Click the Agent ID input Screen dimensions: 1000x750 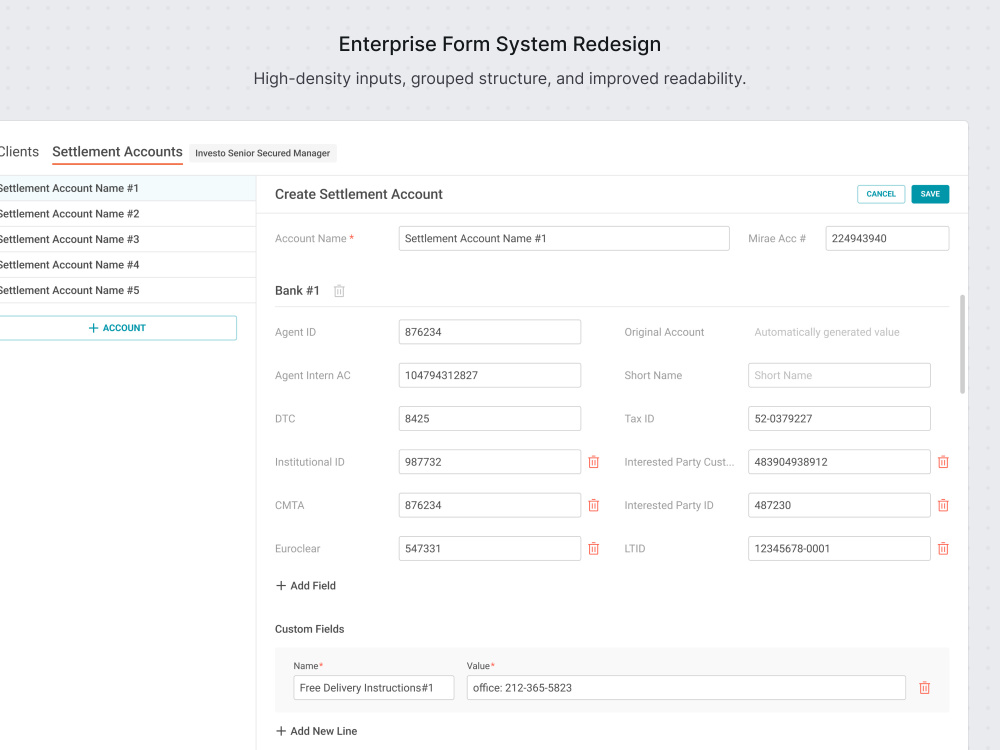490,332
